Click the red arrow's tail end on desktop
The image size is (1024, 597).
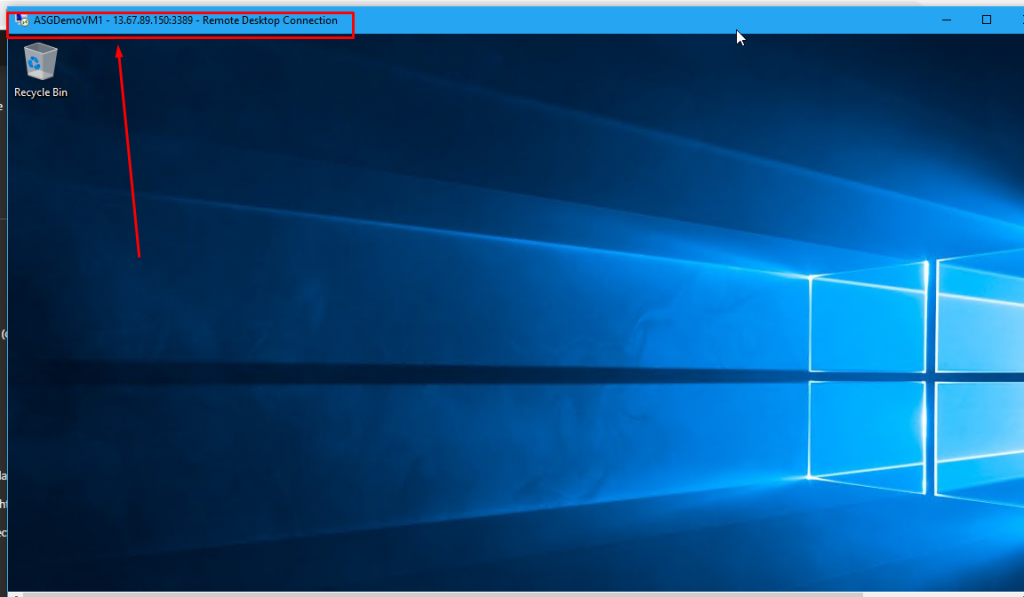138,255
